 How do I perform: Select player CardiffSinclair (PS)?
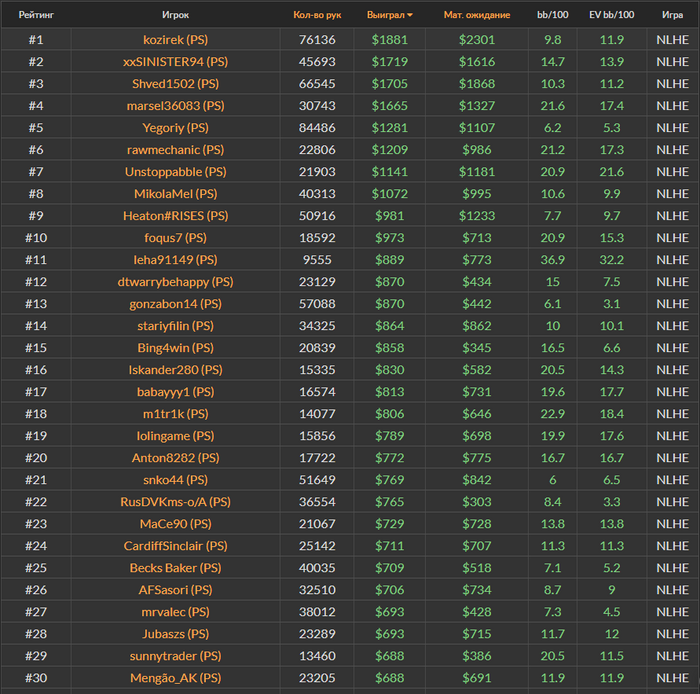pos(175,546)
